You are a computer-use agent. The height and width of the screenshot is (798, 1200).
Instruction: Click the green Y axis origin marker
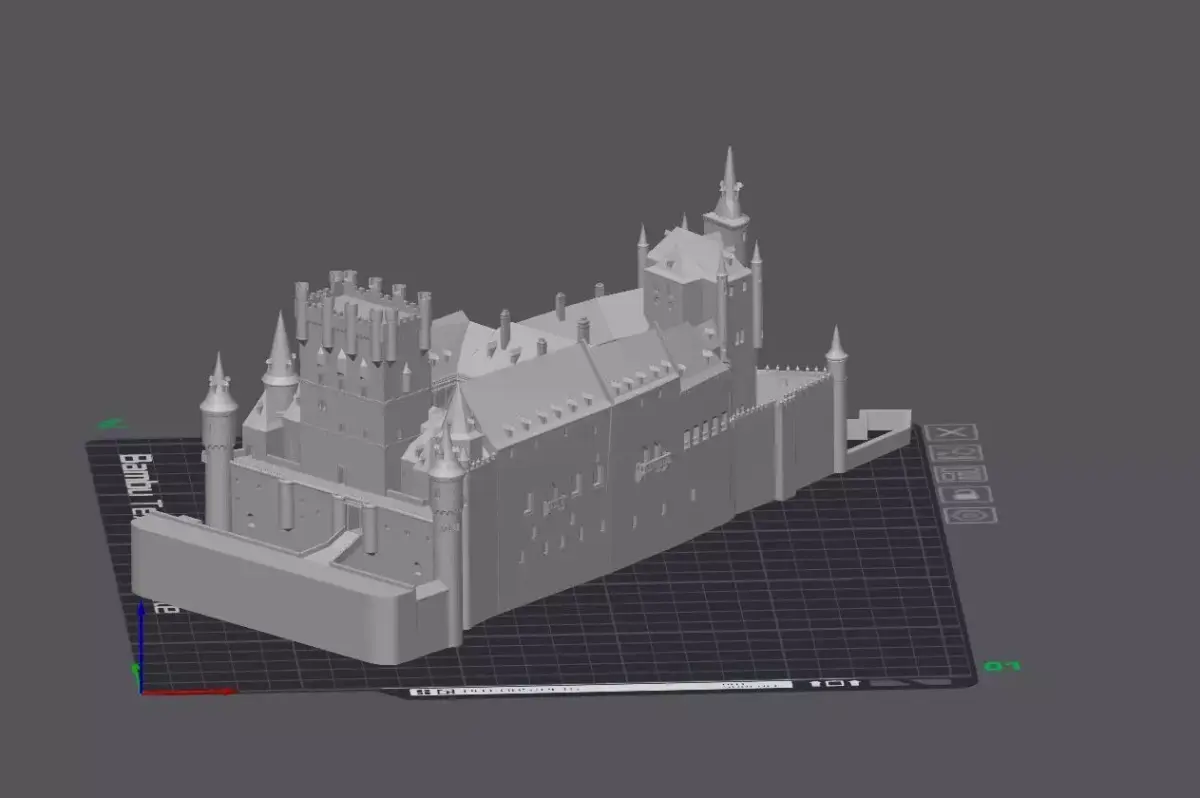(x=135, y=667)
